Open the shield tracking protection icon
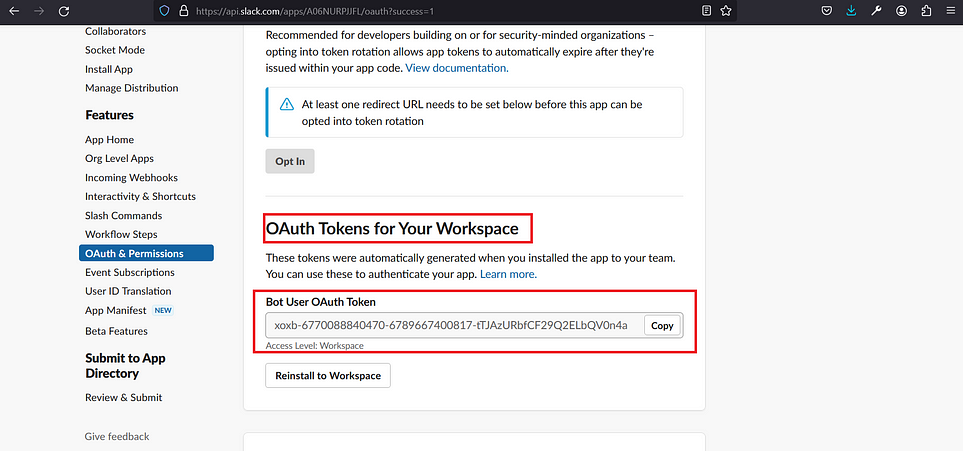Screen dimensions: 963x451 (164, 10)
